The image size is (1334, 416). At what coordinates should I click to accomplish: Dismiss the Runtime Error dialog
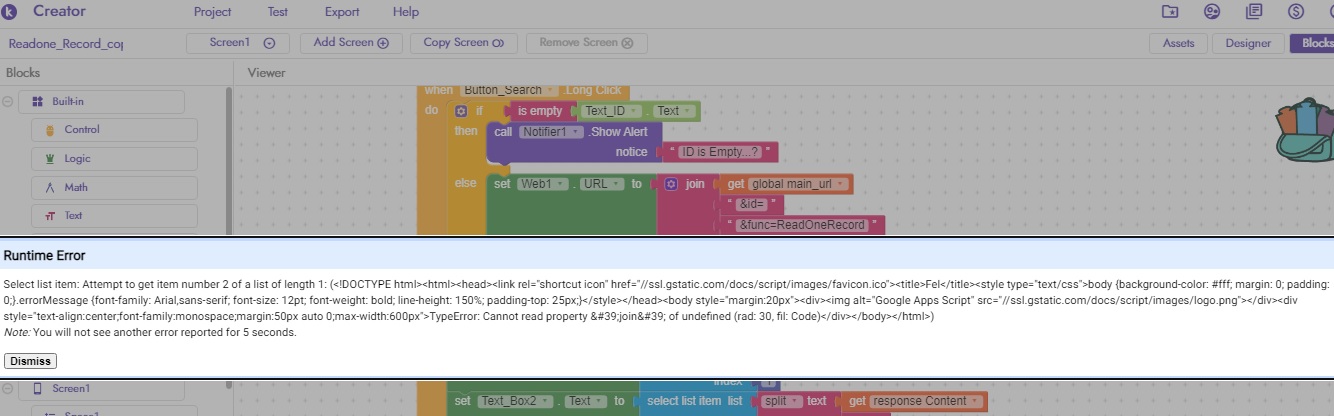click(x=30, y=361)
